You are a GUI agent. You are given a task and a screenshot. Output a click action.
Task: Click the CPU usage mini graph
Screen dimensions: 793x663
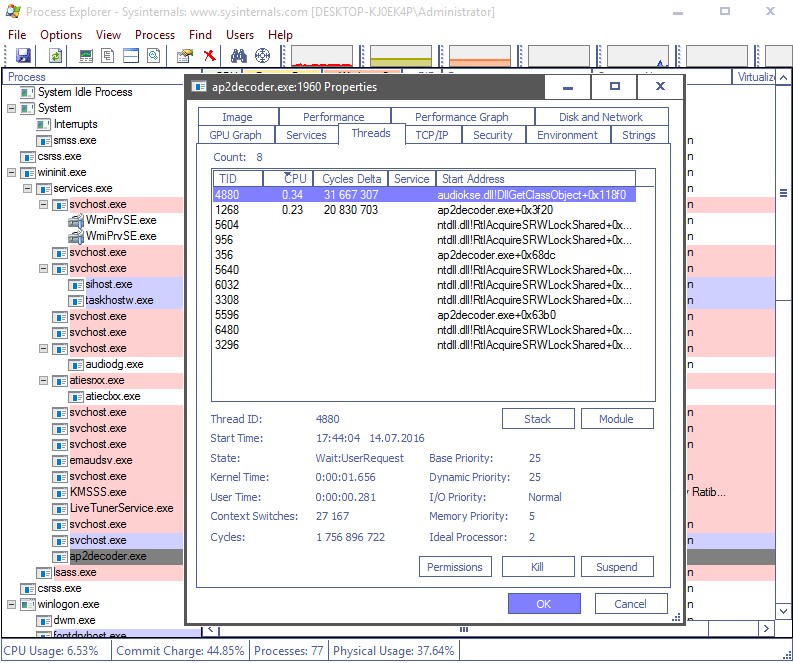tap(322, 56)
